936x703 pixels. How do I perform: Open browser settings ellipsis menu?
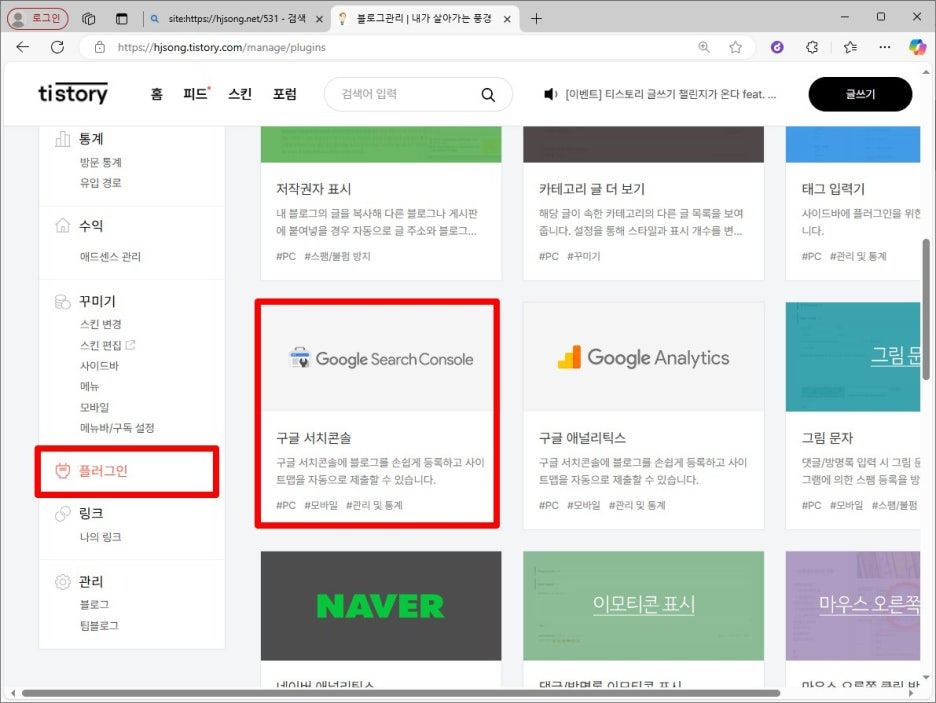tap(885, 47)
